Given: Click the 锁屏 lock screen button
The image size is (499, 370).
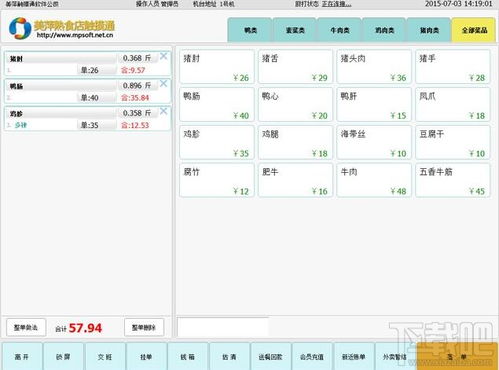Looking at the screenshot, I should 63,356.
